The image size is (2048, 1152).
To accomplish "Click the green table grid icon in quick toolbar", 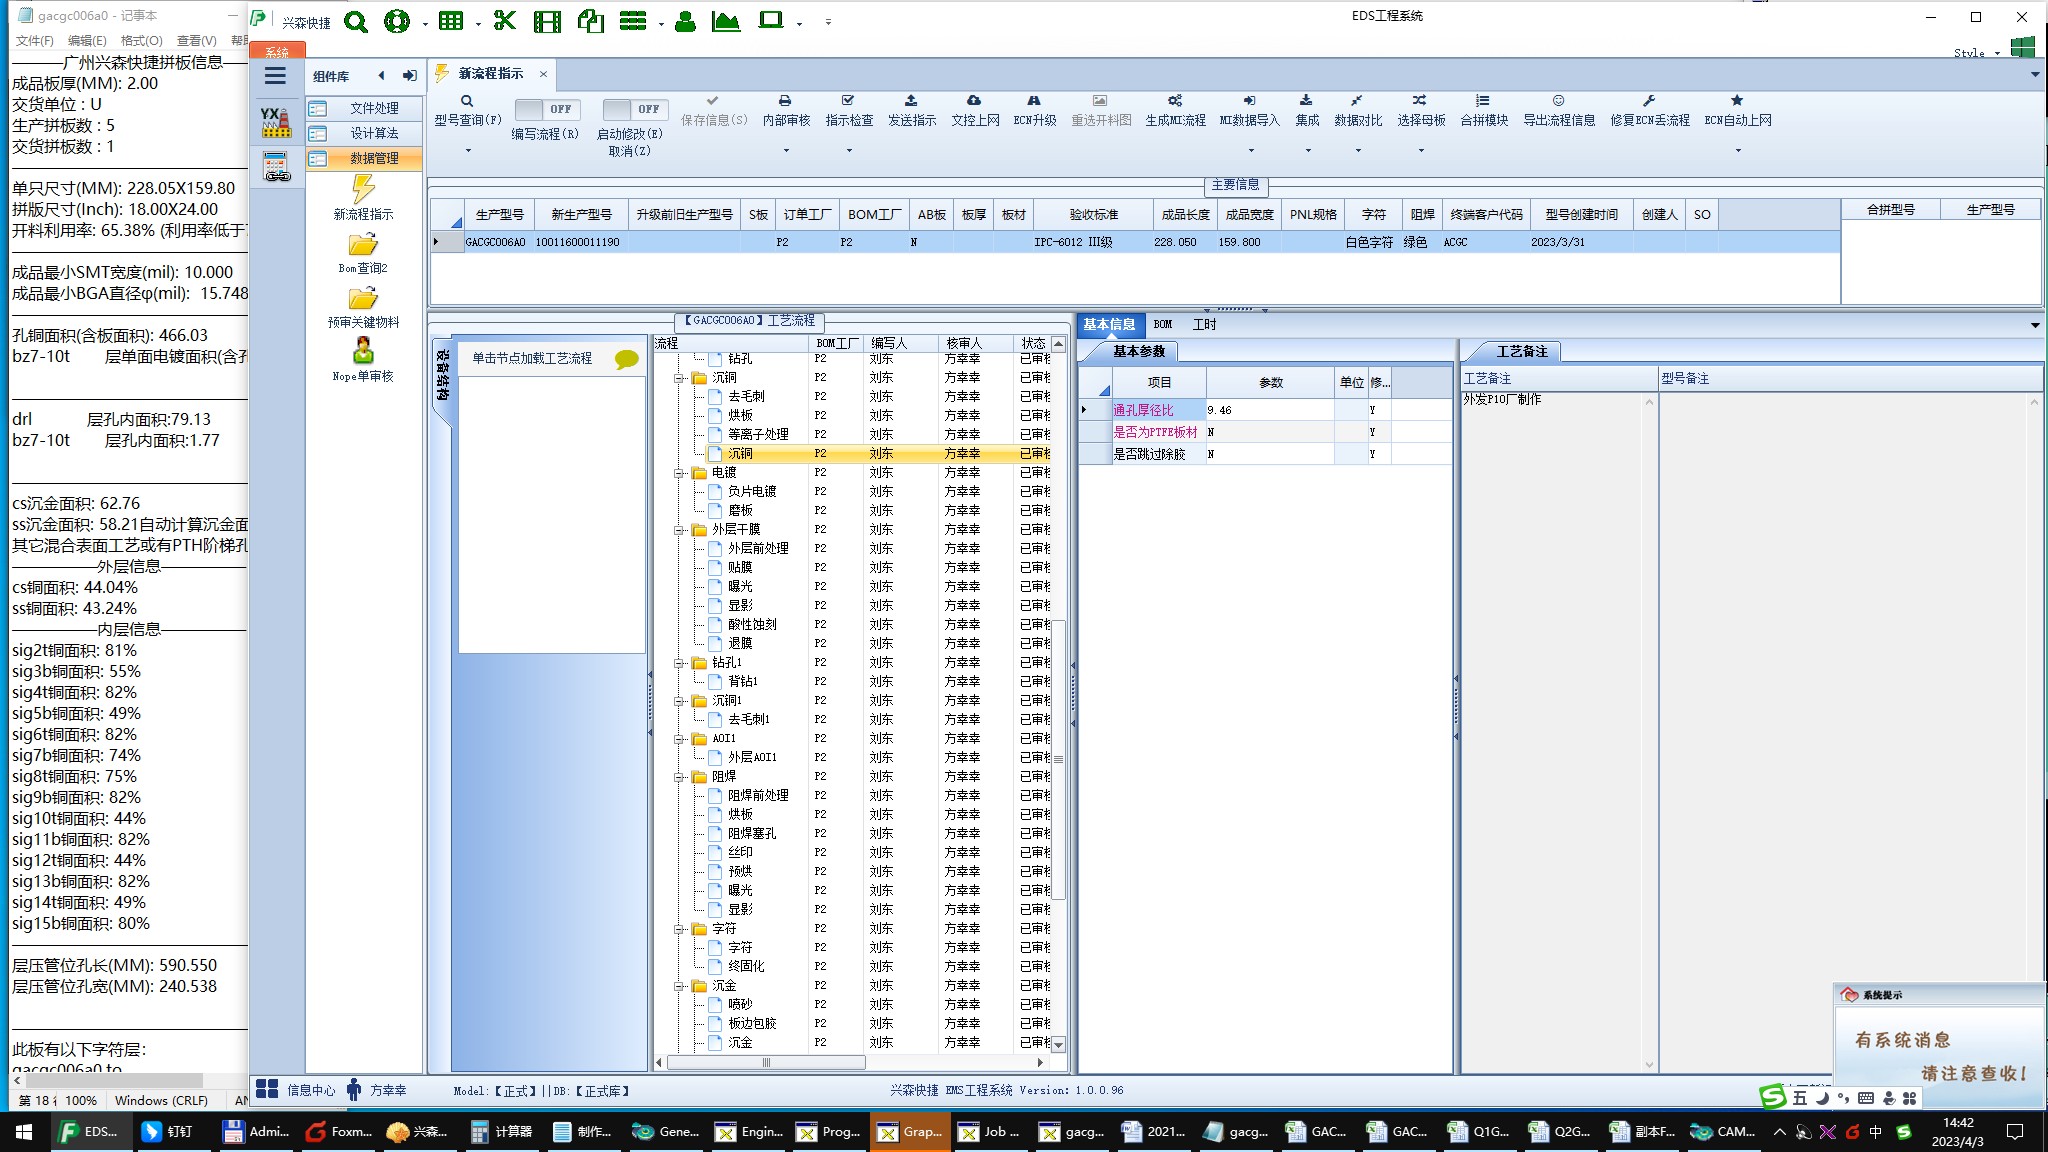I will [x=451, y=21].
